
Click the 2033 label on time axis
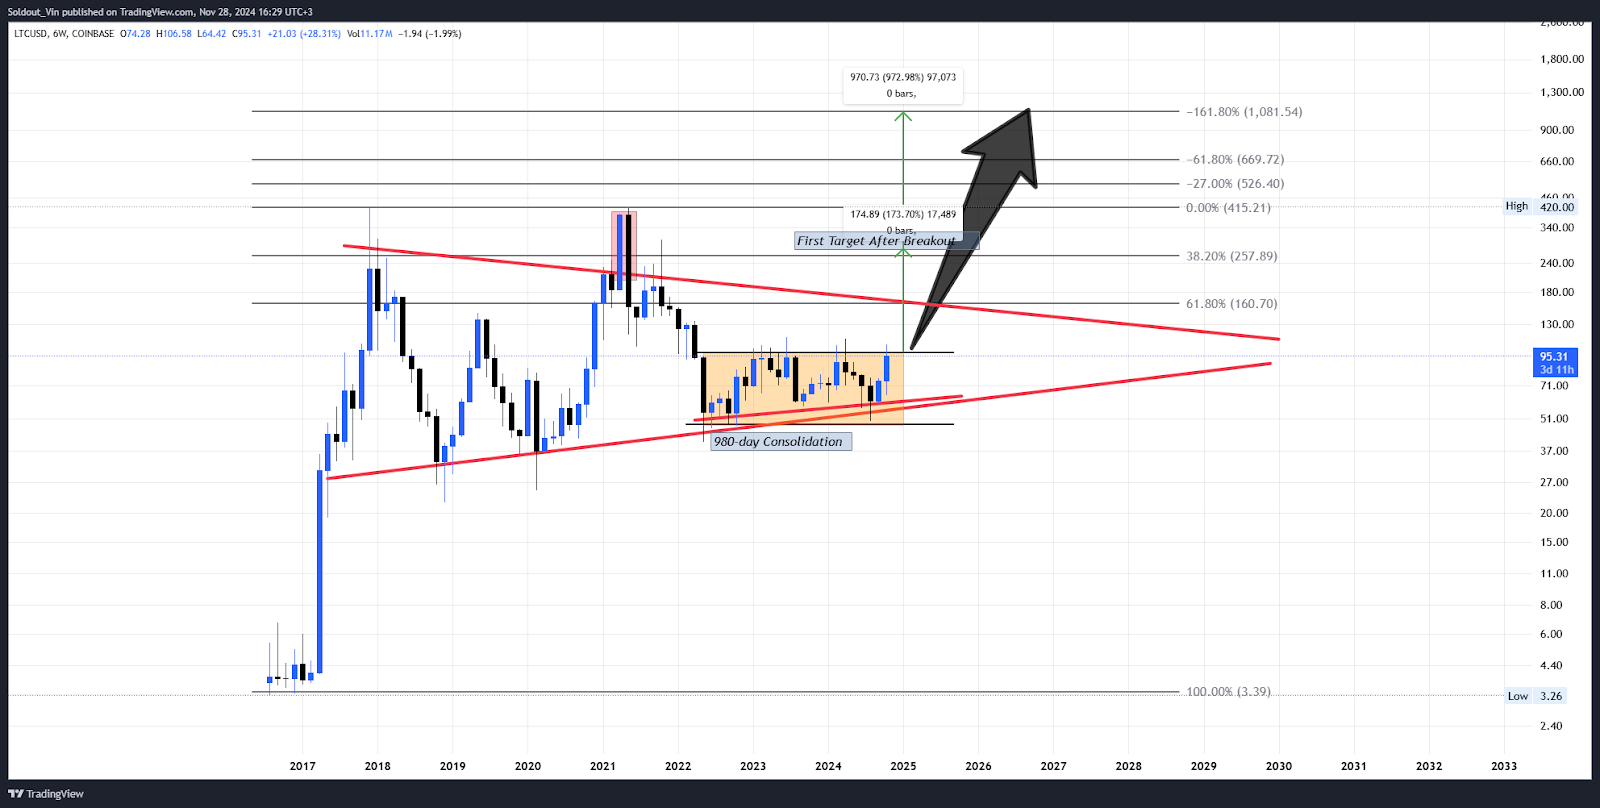pyautogui.click(x=1504, y=766)
